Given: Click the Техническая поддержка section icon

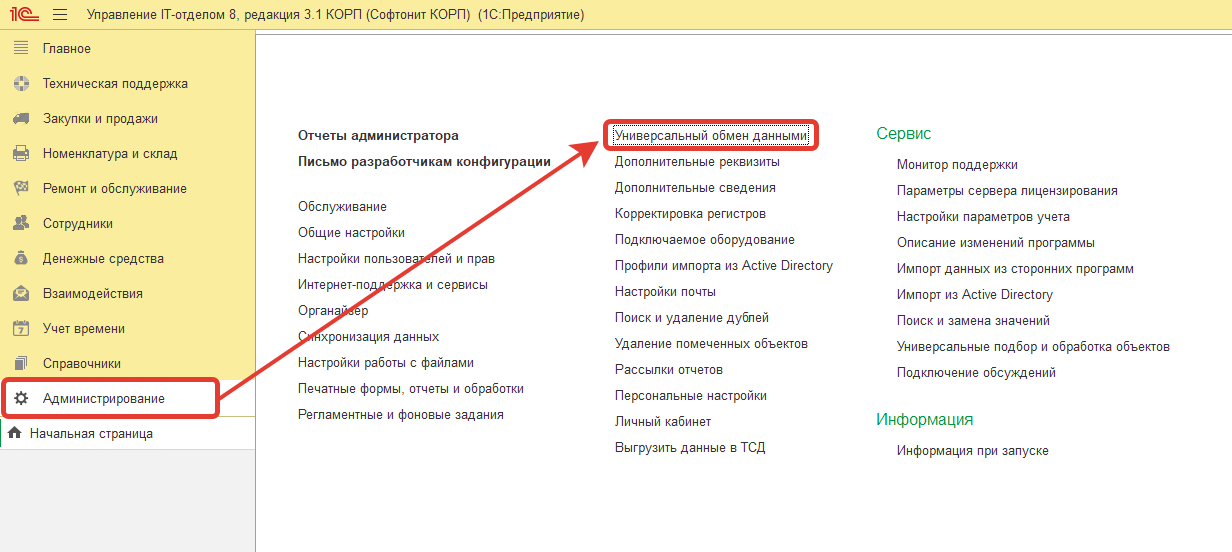Looking at the screenshot, I should tap(21, 84).
